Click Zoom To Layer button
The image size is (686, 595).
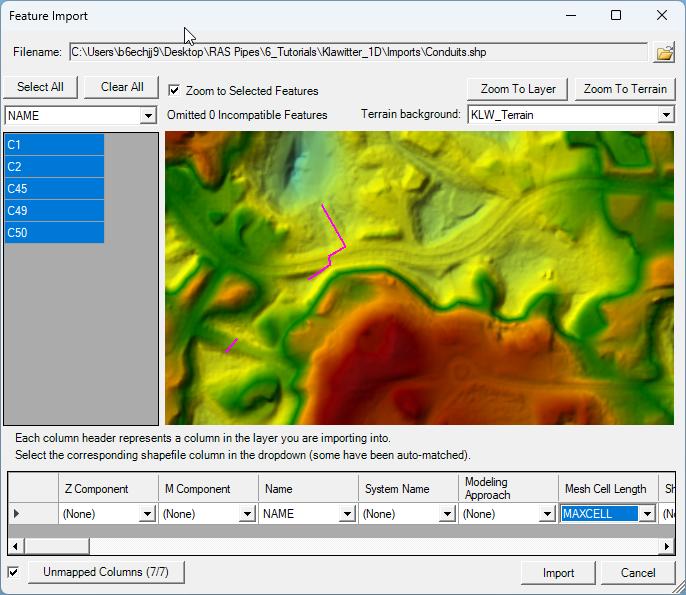tap(517, 89)
